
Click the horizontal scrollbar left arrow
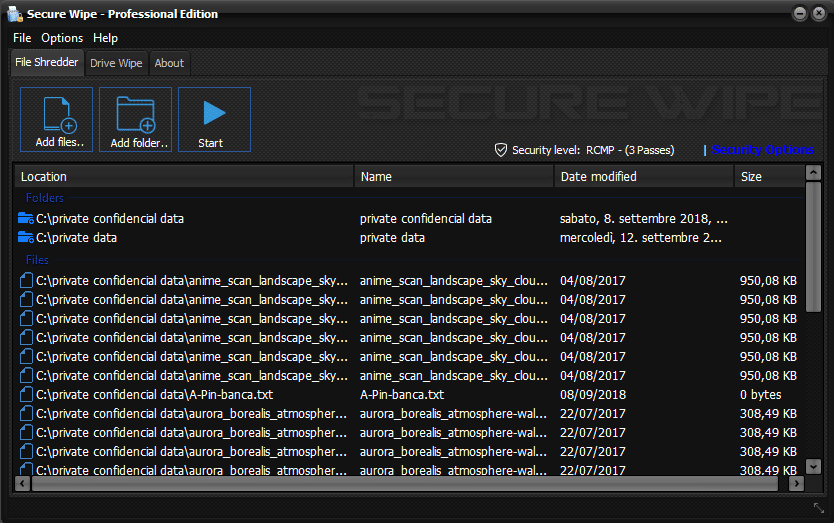coord(22,484)
